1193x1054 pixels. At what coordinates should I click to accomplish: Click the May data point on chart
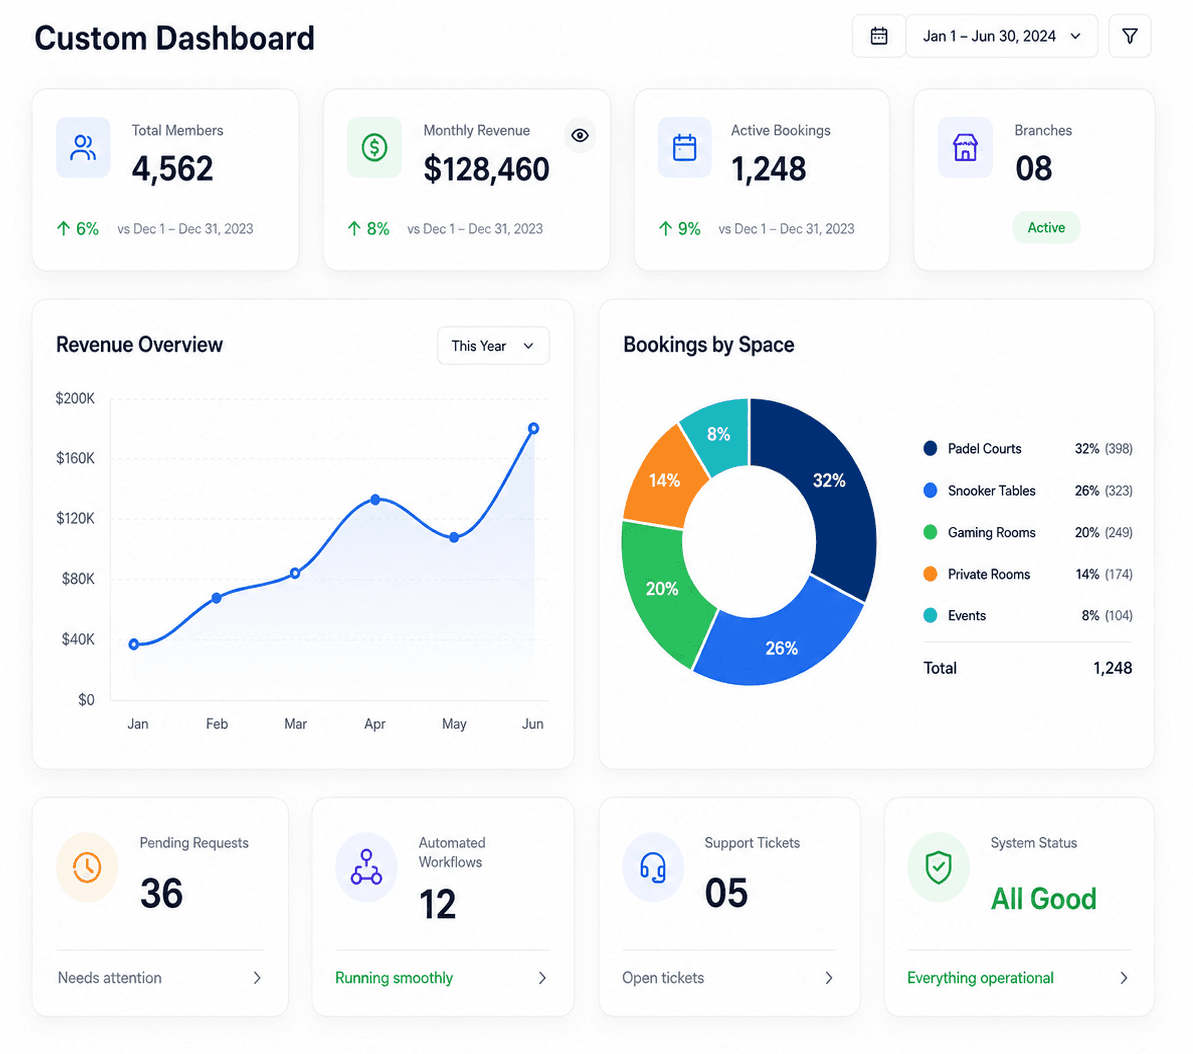point(454,537)
